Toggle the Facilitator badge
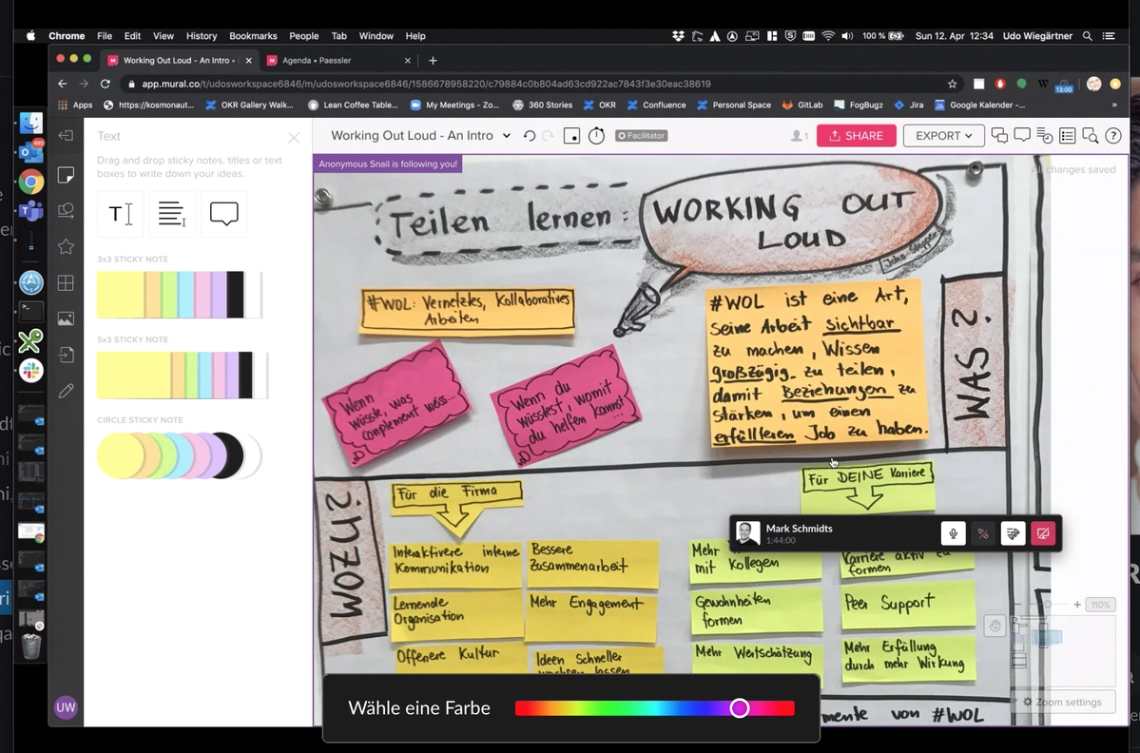 coord(641,136)
